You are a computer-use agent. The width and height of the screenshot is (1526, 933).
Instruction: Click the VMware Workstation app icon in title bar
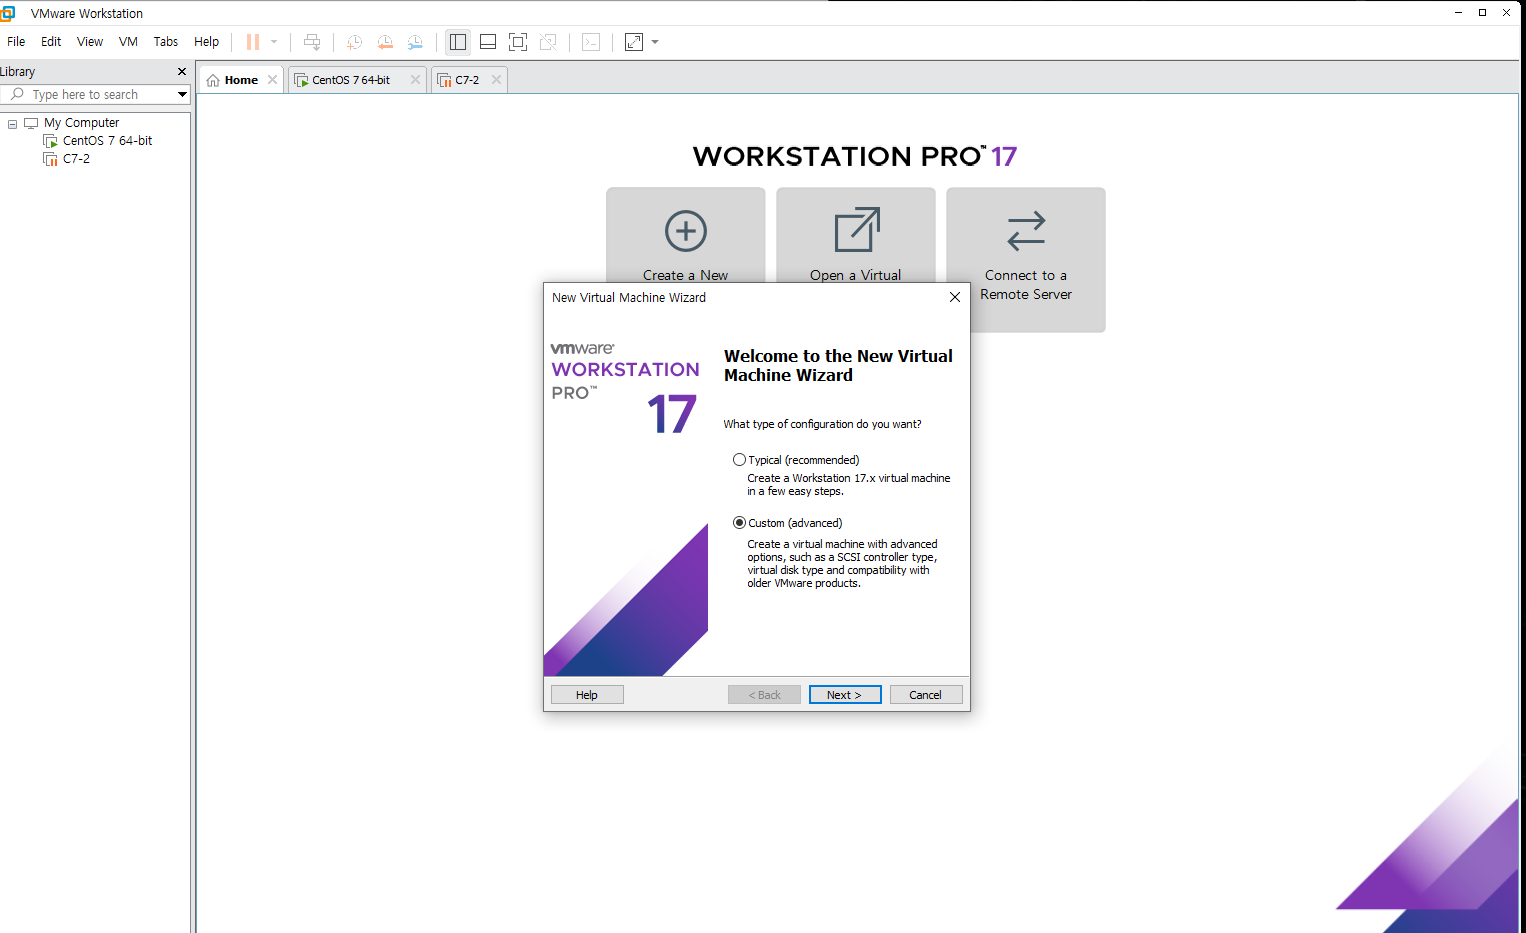coord(8,13)
